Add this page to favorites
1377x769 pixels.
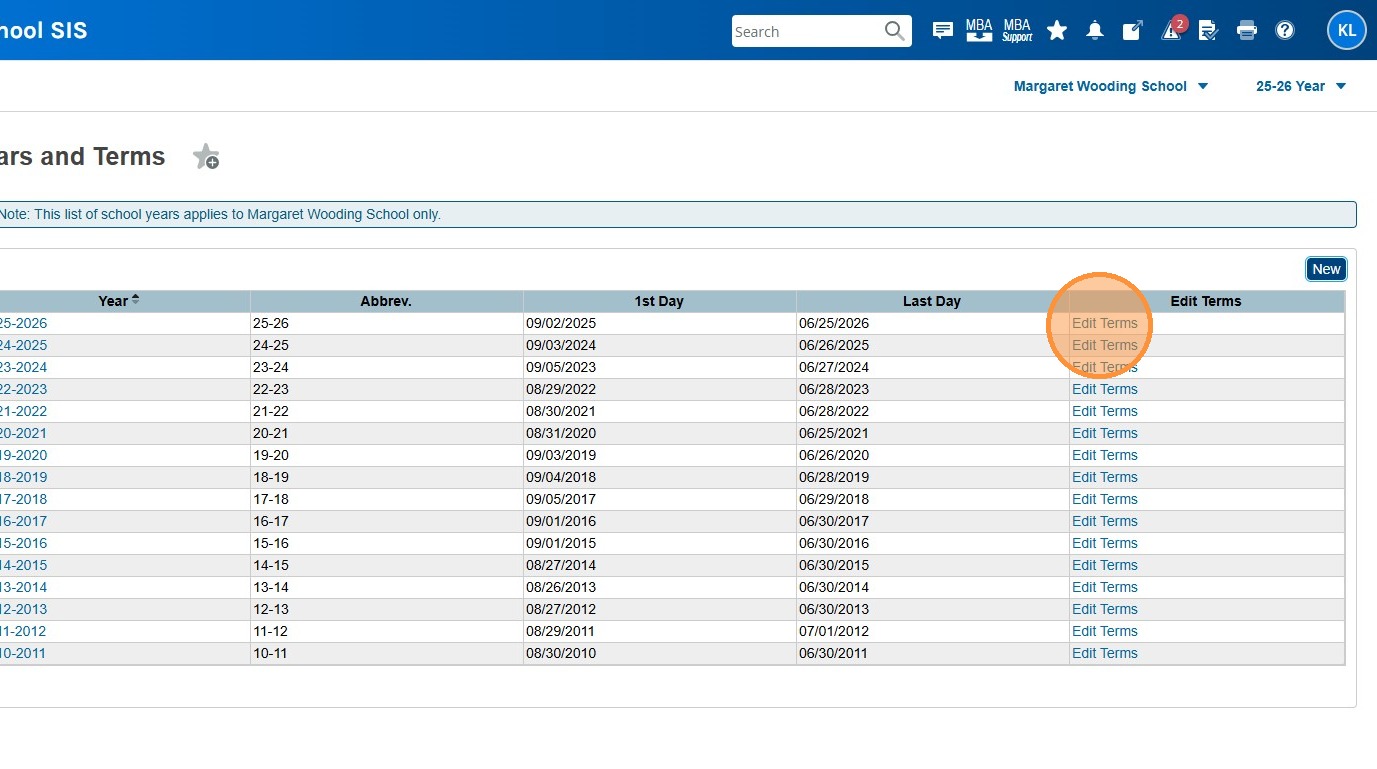point(206,157)
